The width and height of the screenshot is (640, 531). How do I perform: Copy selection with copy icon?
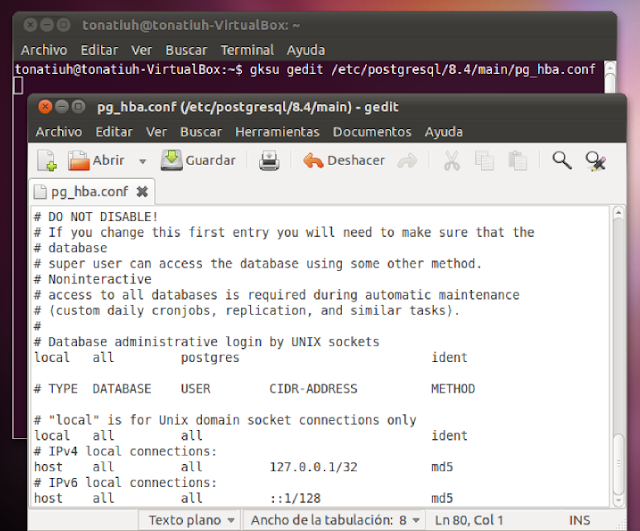(x=484, y=160)
